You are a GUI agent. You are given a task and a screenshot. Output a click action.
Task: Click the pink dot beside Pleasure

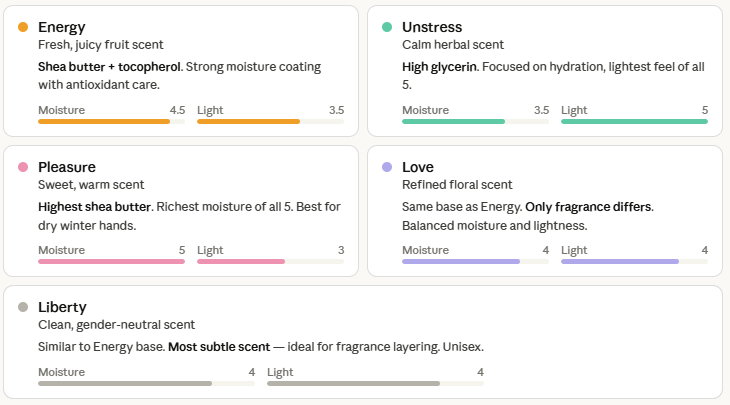pyautogui.click(x=23, y=167)
